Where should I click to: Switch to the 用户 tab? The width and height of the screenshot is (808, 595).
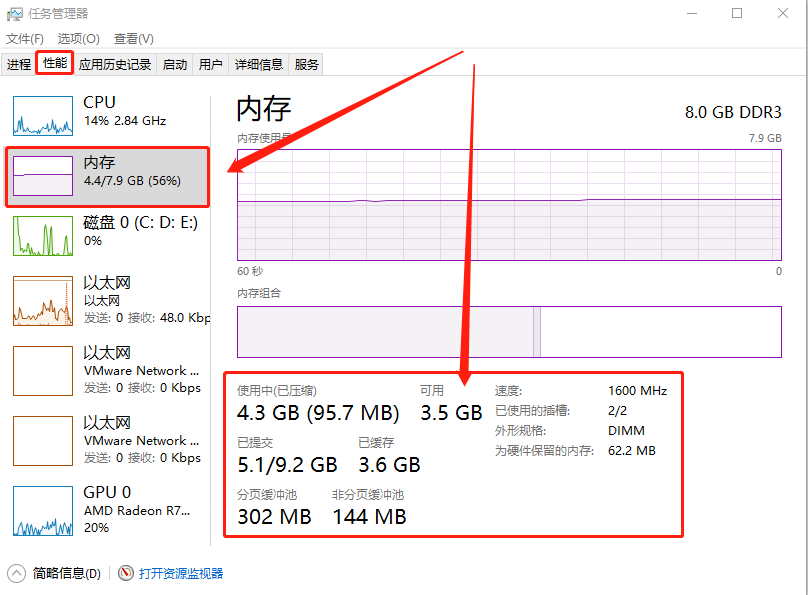(x=210, y=65)
